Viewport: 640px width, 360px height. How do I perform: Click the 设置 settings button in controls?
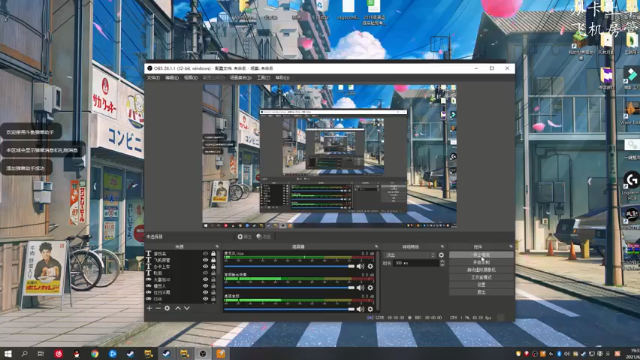pos(481,284)
